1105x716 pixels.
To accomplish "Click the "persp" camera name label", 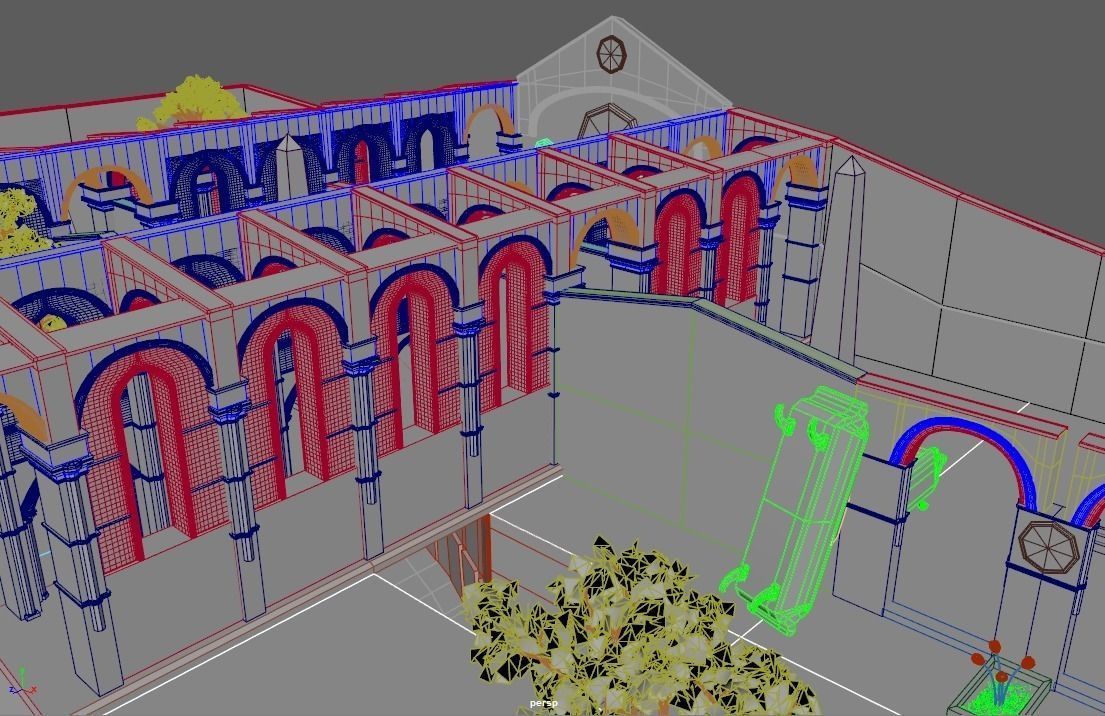I will click(543, 703).
